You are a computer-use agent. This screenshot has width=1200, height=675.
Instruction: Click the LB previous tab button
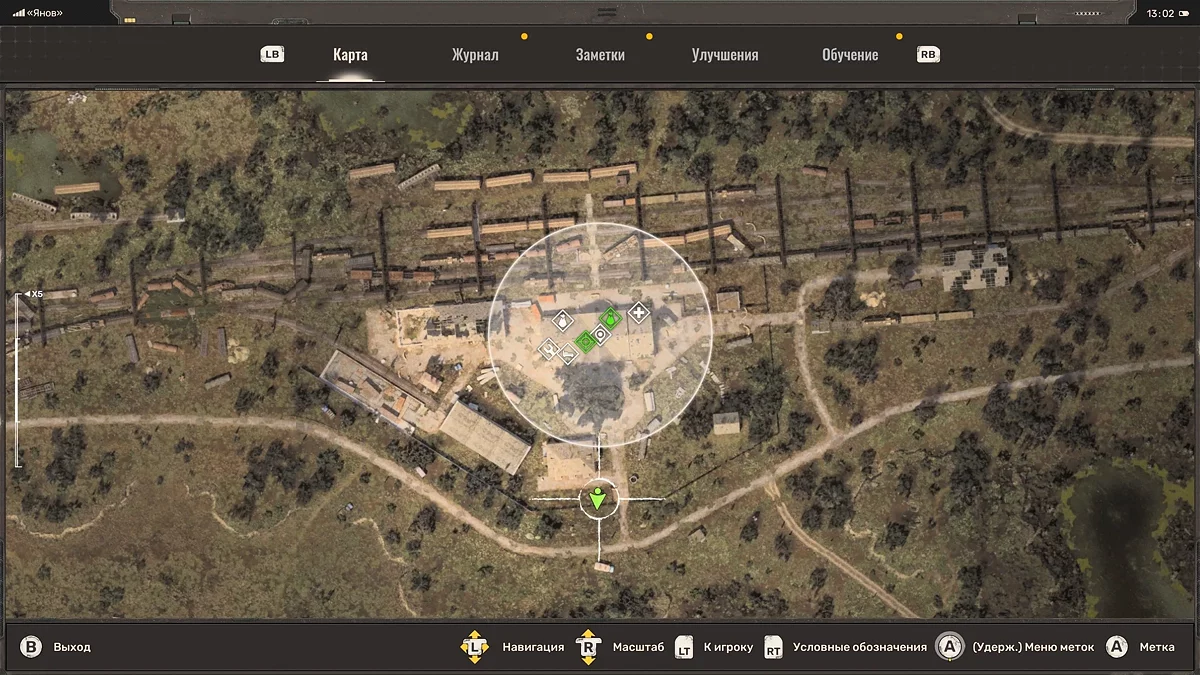point(272,55)
